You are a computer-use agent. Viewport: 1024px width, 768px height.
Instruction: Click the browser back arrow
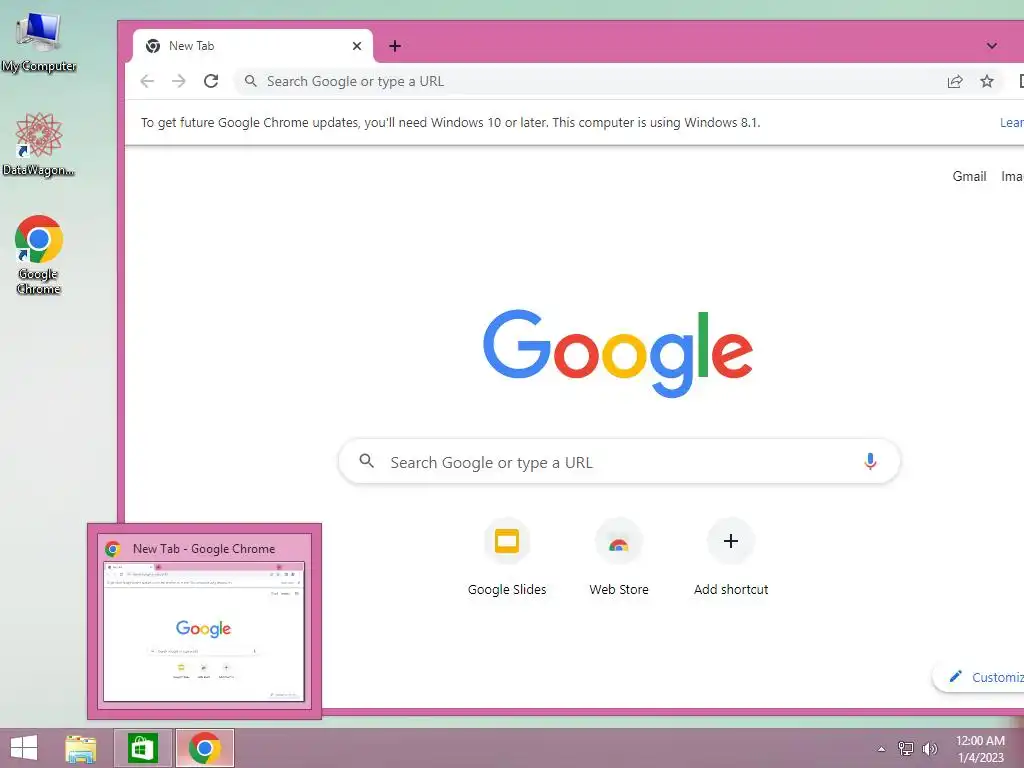point(147,81)
